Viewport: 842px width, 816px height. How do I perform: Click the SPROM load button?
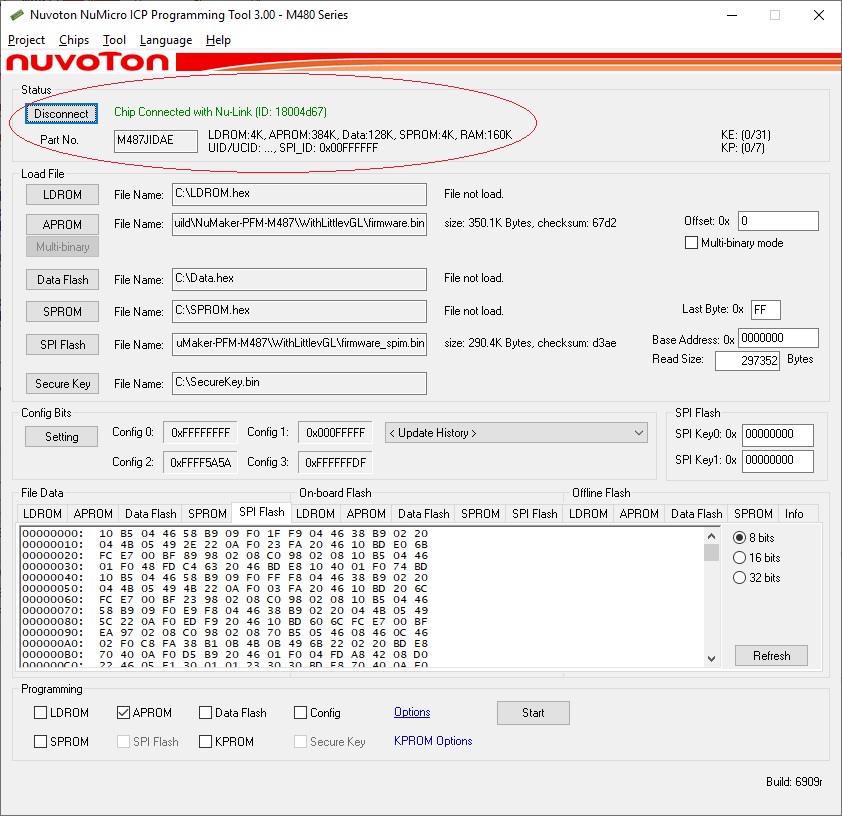(x=62, y=312)
